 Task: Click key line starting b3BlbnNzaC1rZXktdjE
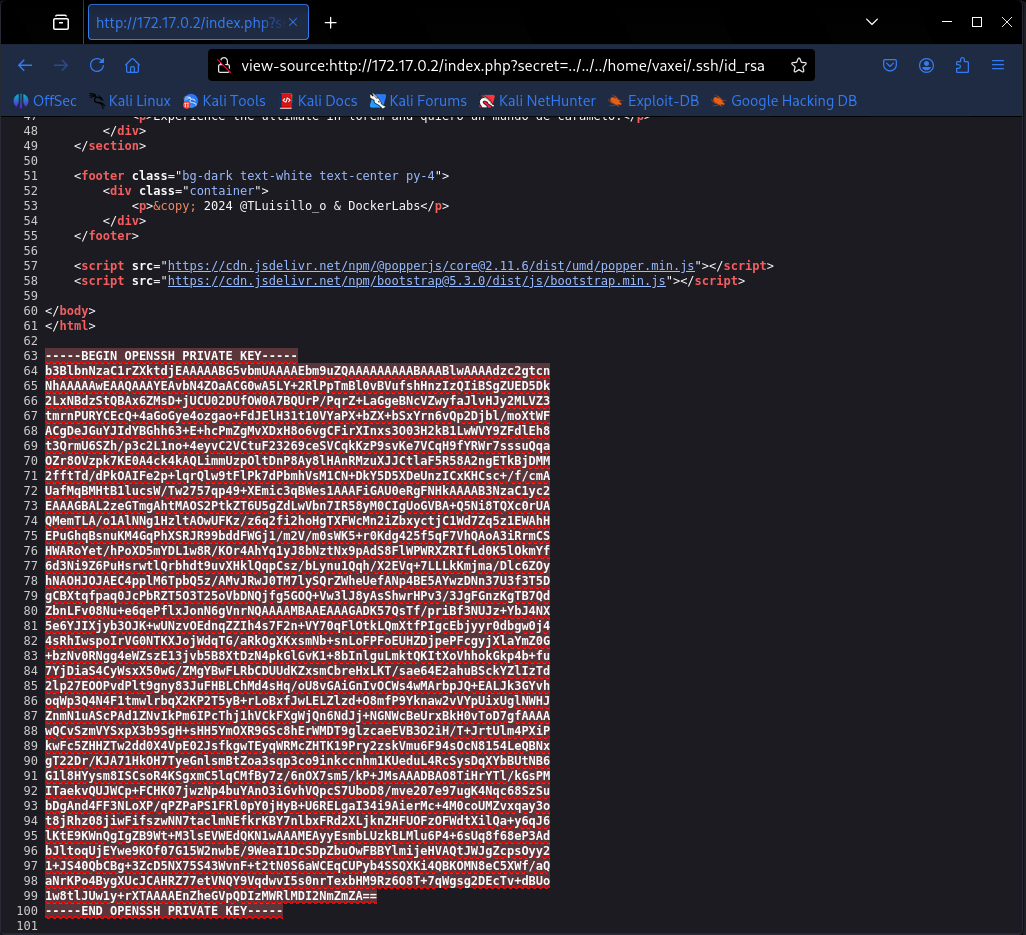click(298, 371)
